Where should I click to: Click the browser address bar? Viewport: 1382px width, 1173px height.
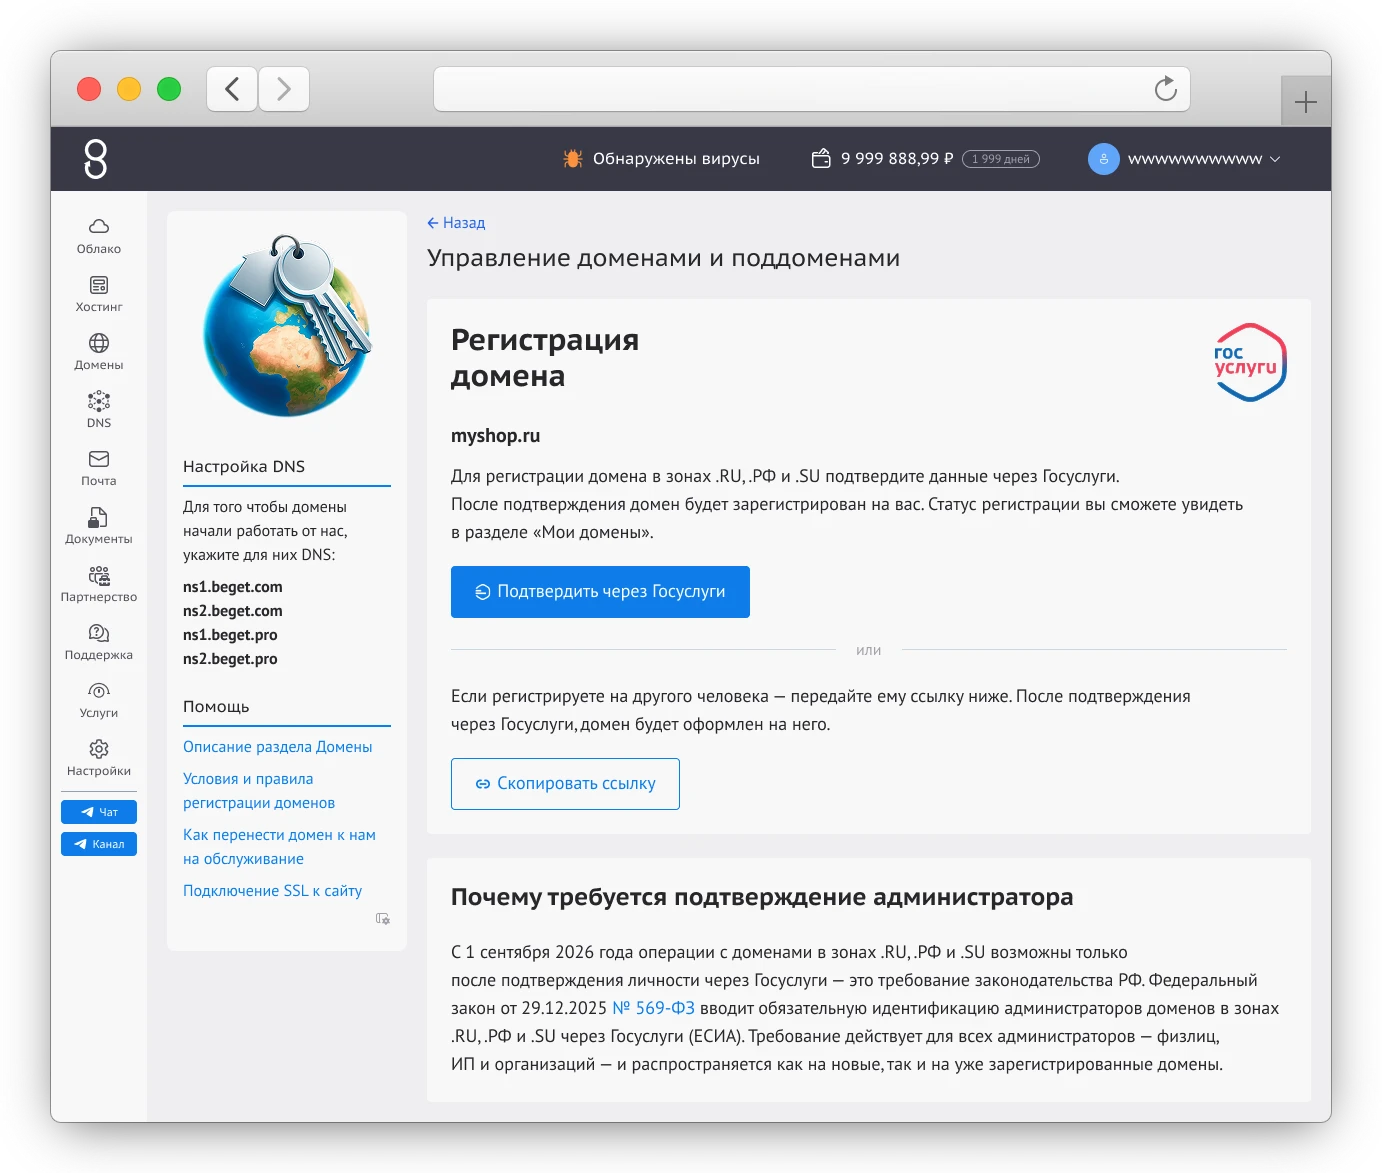point(811,89)
